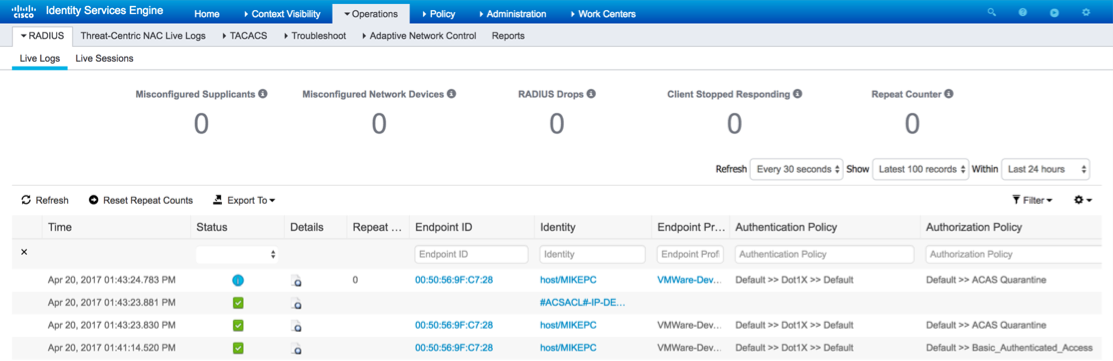Open the Export To menu
1113x361 pixels.
click(244, 201)
